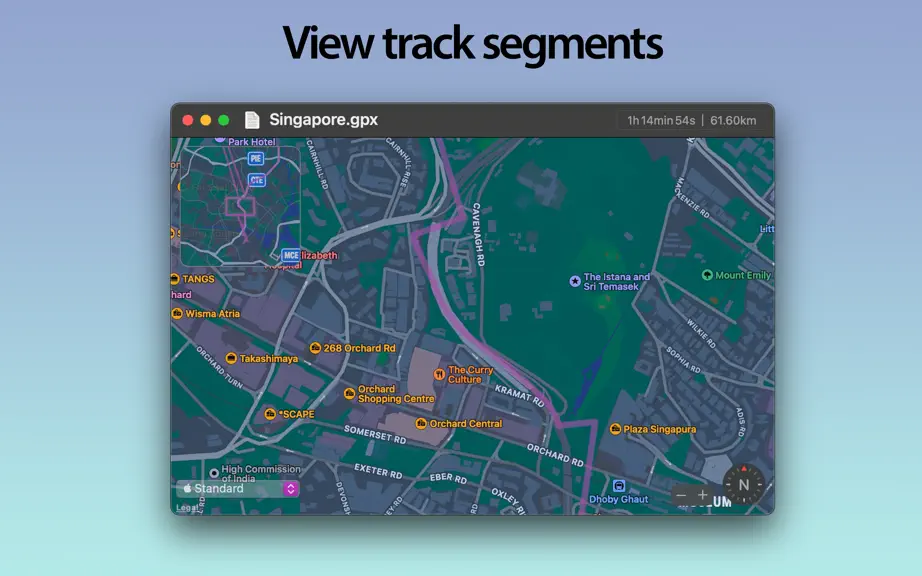Minimize the Singapore.gpx window with yellow button
This screenshot has height=576, width=922.
(x=205, y=120)
